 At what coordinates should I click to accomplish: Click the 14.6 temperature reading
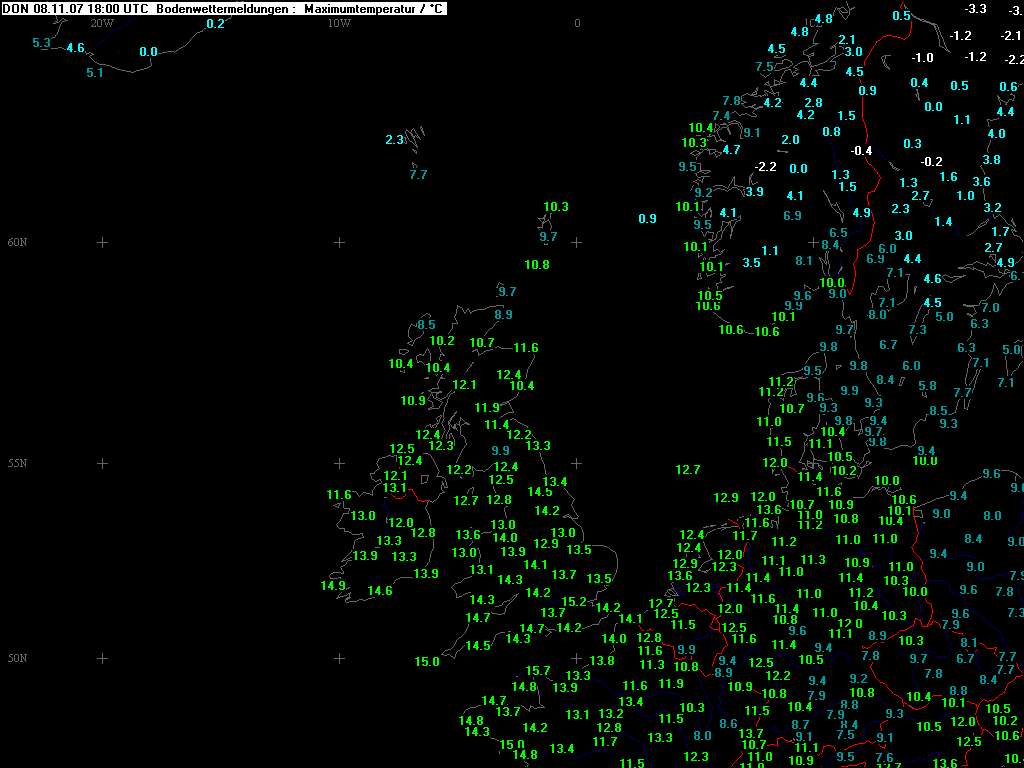coord(380,591)
